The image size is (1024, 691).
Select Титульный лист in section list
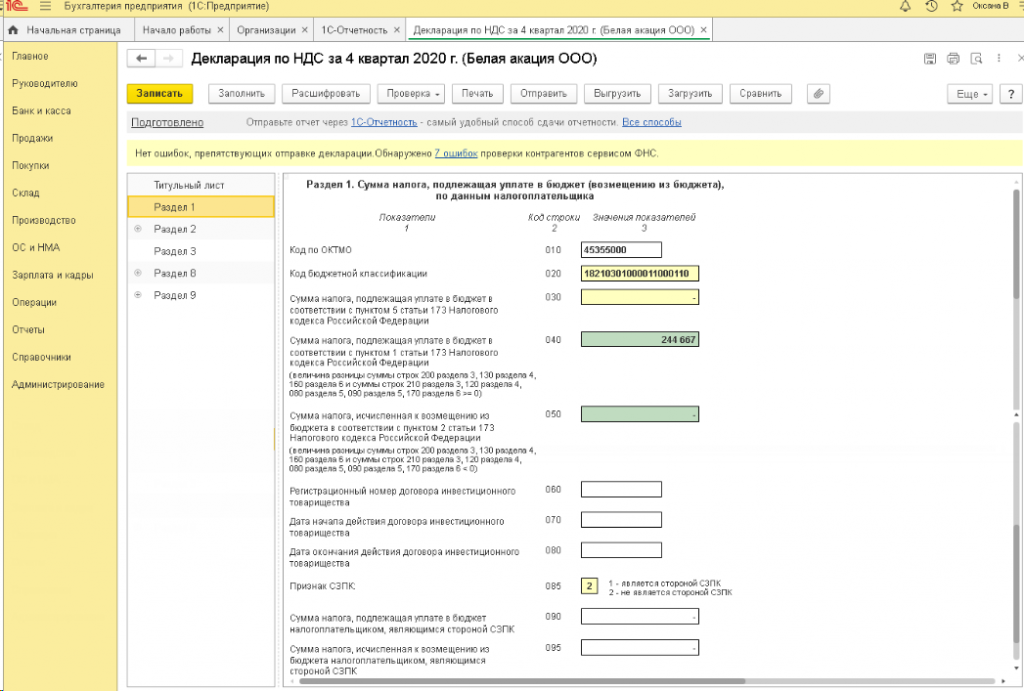click(x=201, y=185)
